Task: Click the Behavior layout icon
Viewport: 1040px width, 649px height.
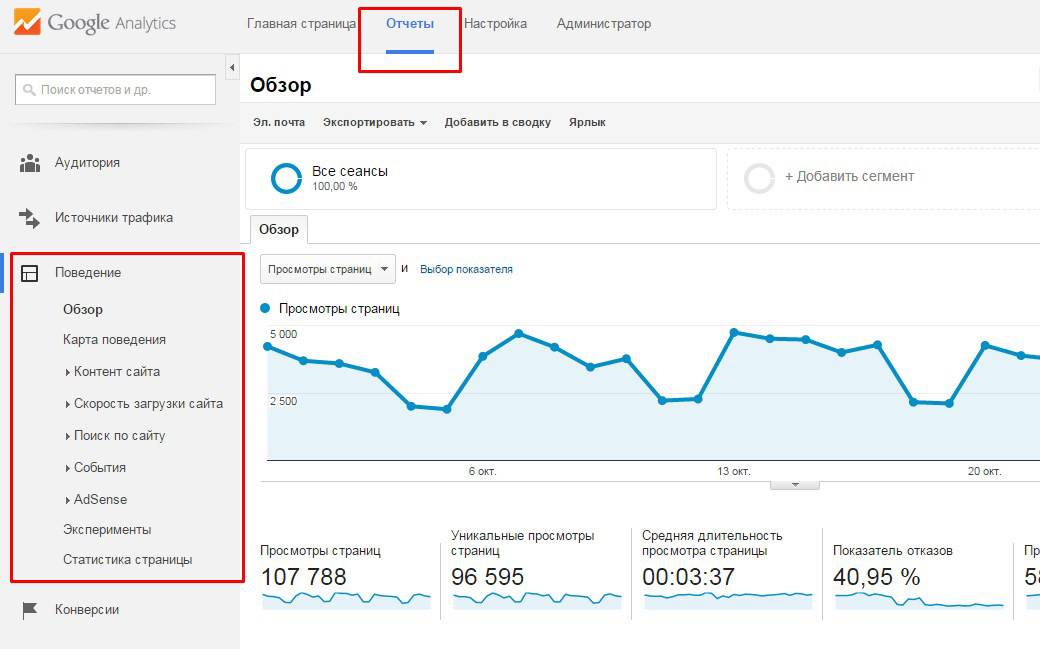Action: (30, 273)
